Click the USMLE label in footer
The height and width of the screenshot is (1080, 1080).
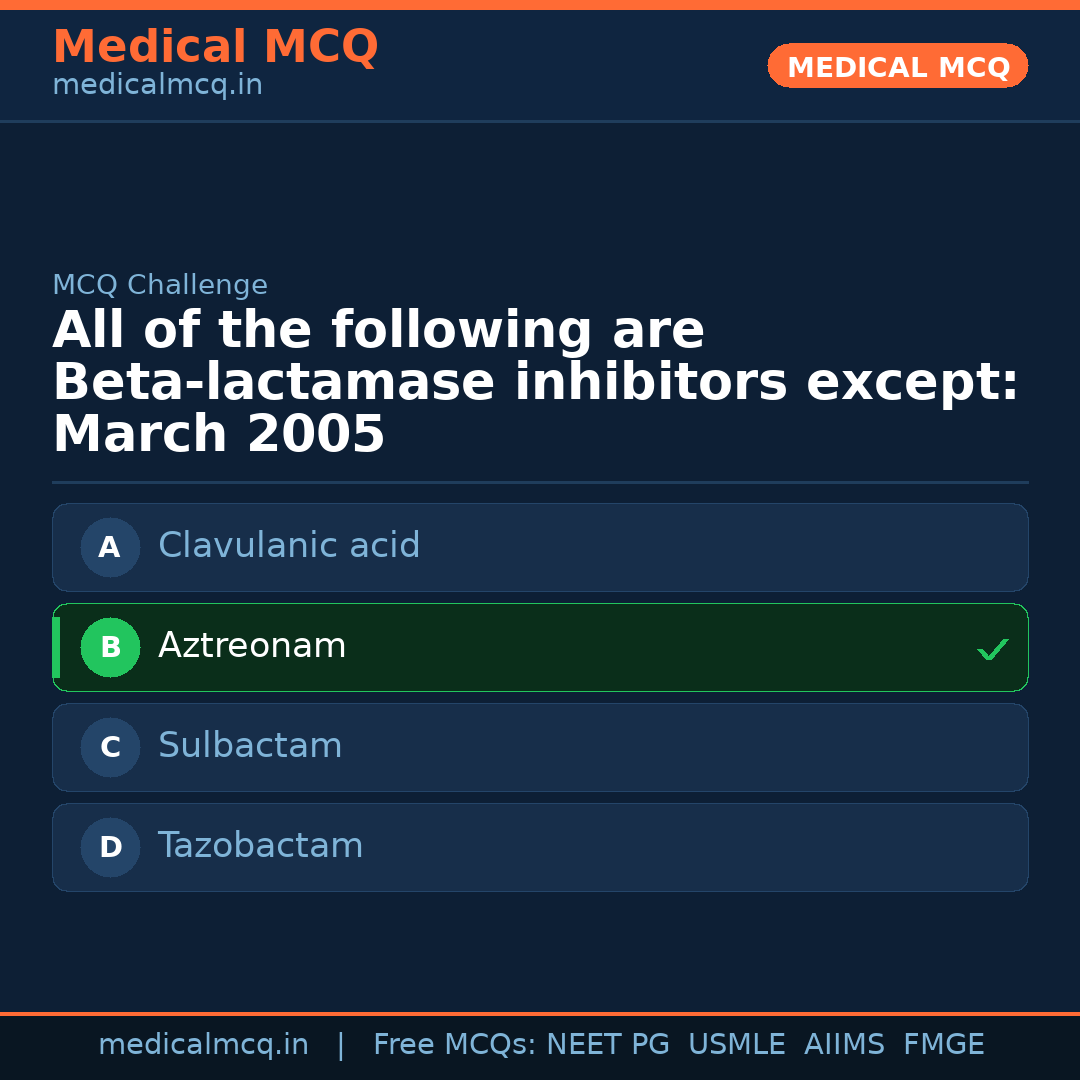coord(736,1045)
